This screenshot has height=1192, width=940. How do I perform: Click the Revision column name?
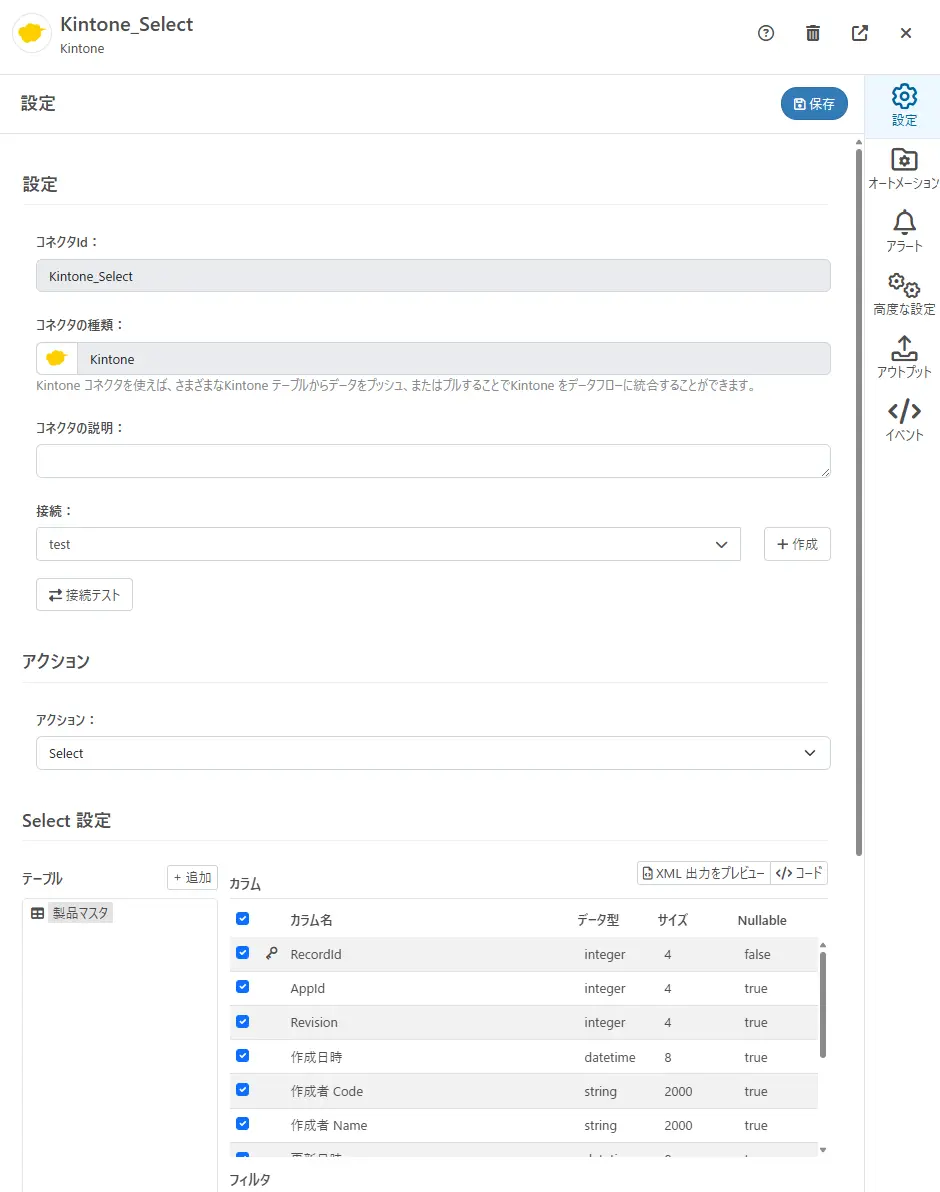pos(314,1022)
